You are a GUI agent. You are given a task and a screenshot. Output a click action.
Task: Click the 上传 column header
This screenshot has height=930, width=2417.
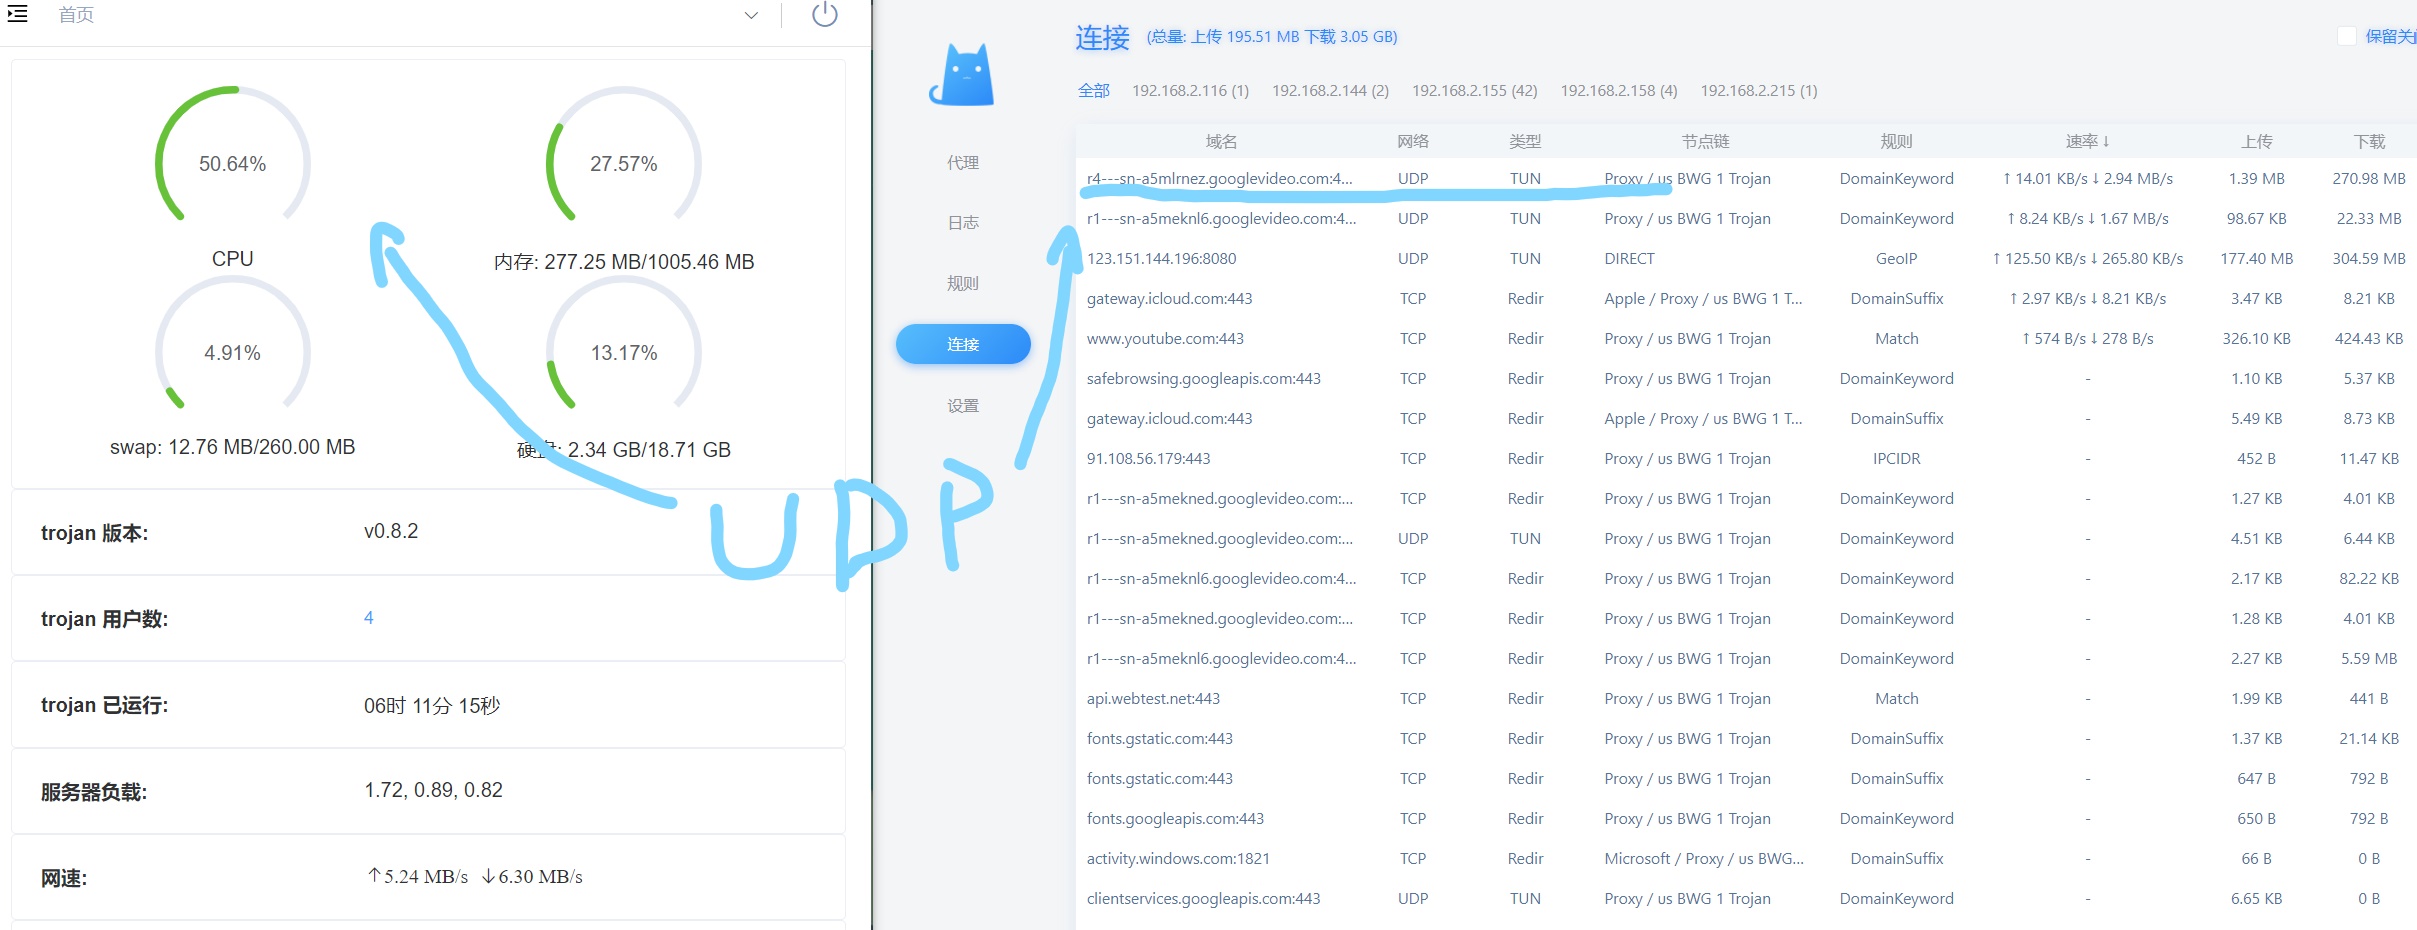(2257, 141)
